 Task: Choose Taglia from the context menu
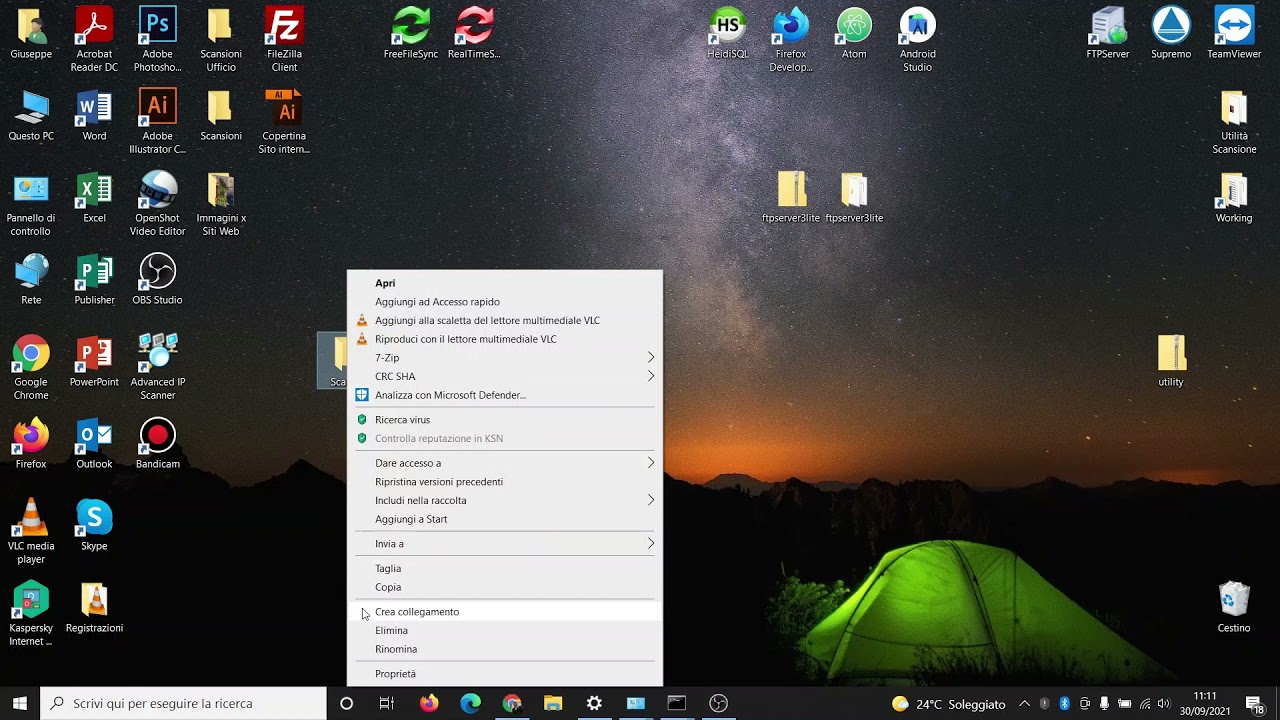[x=504, y=569]
